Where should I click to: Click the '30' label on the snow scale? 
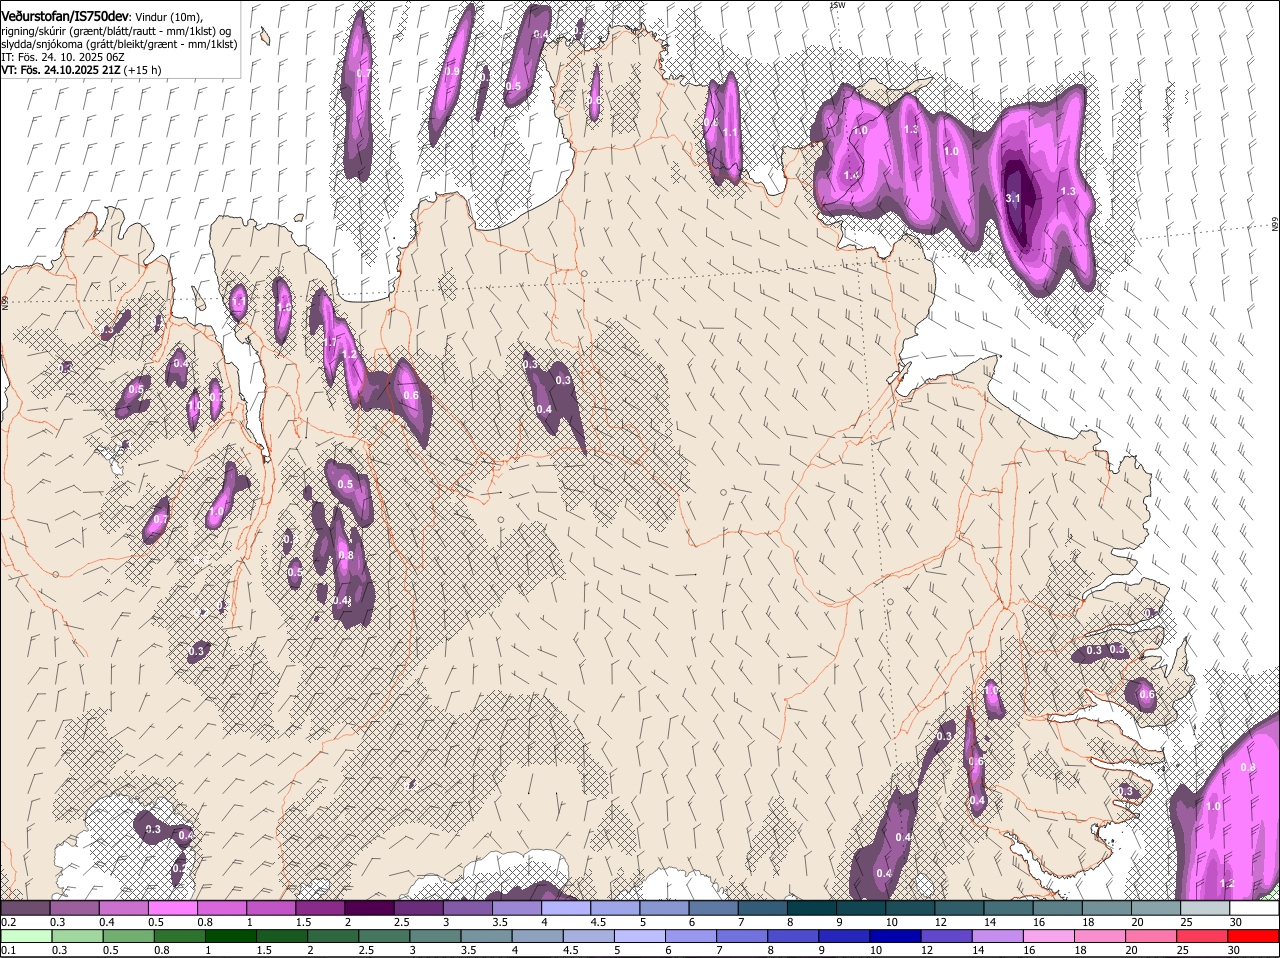(x=1237, y=922)
